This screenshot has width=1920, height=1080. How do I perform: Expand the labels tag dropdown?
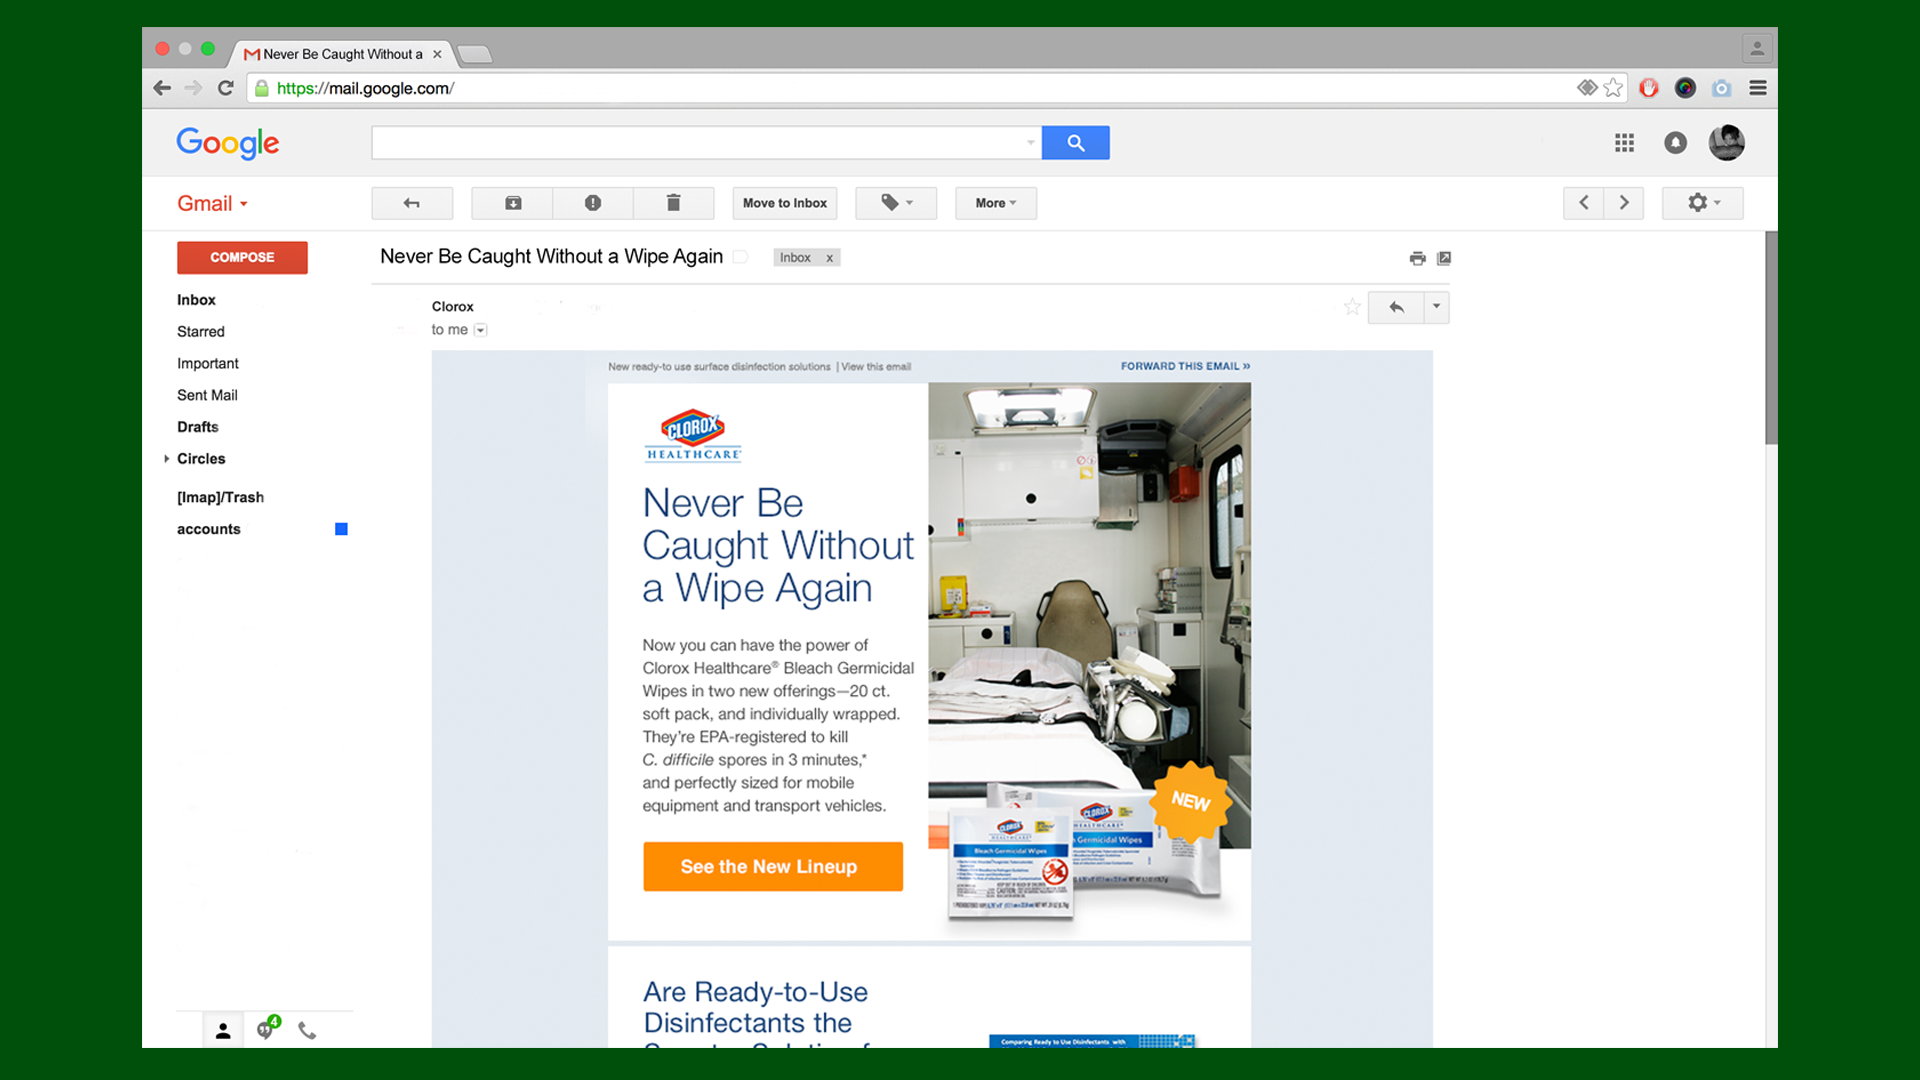(x=896, y=203)
